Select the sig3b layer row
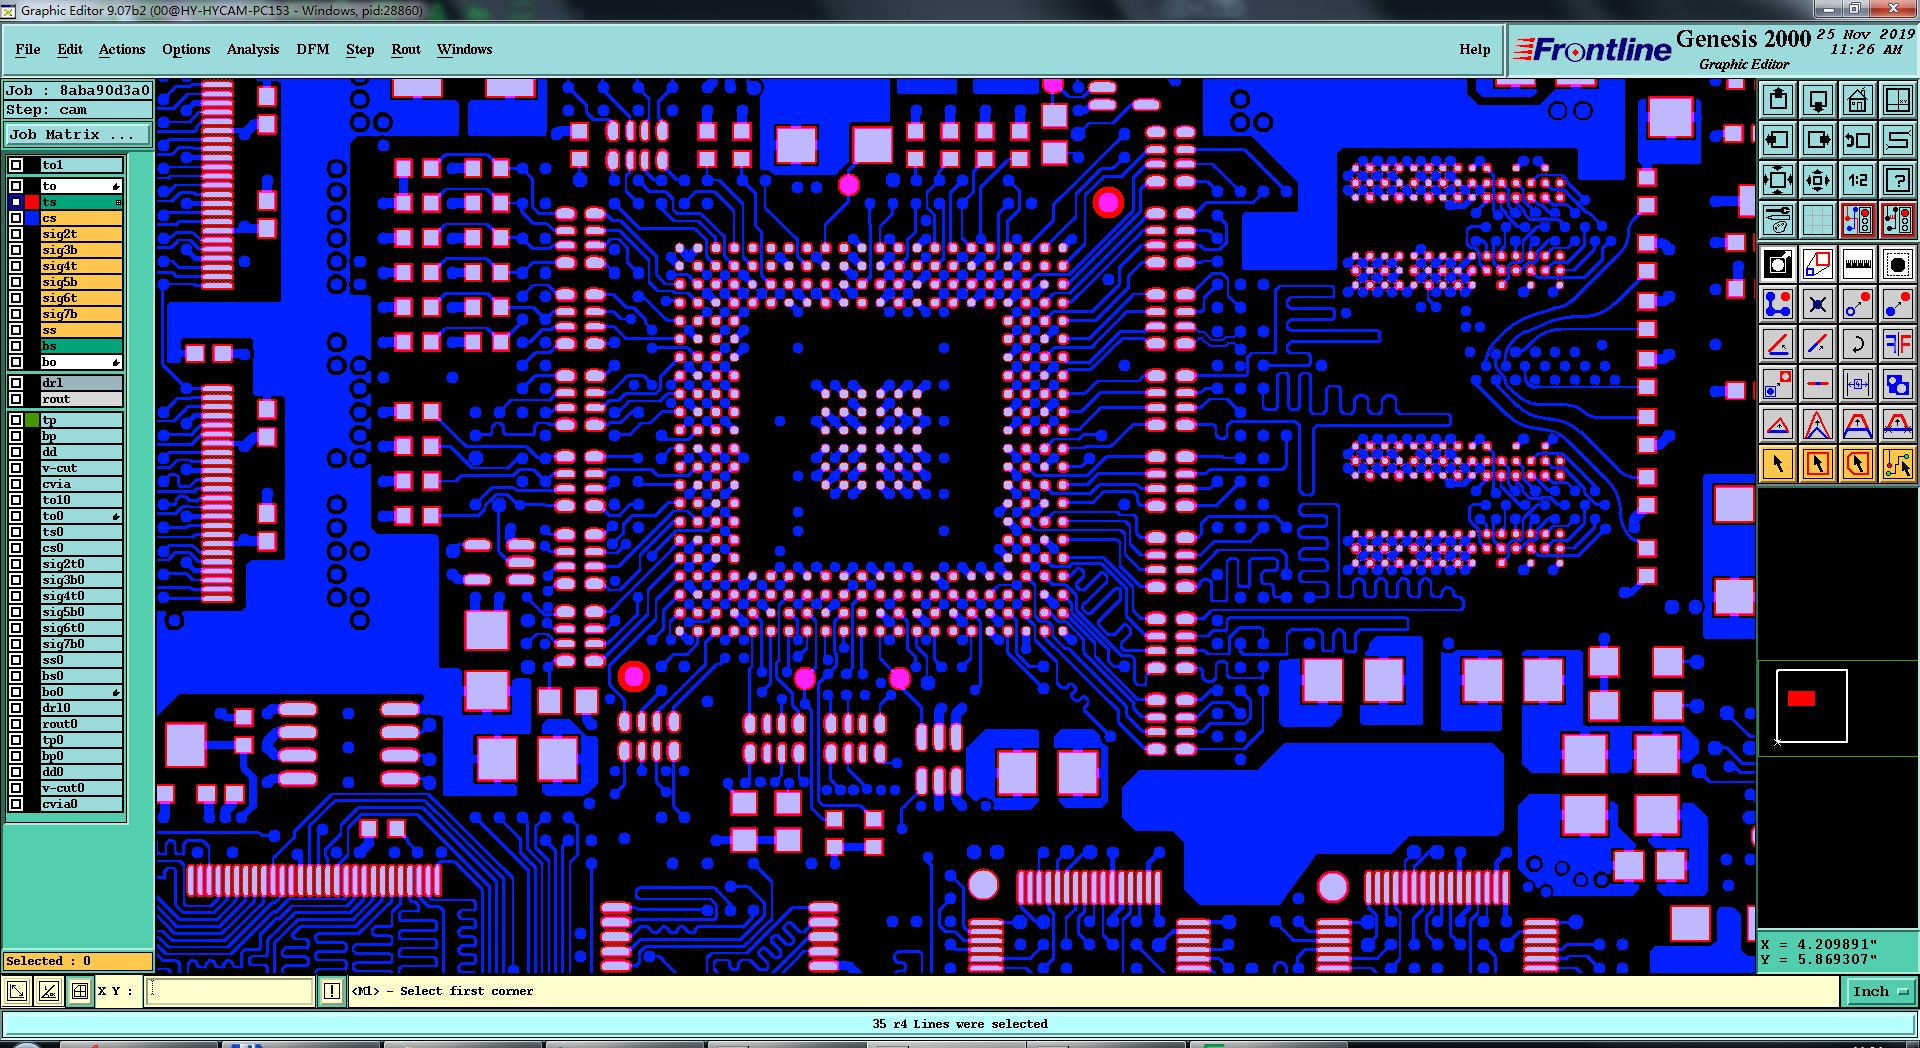 pyautogui.click(x=81, y=250)
